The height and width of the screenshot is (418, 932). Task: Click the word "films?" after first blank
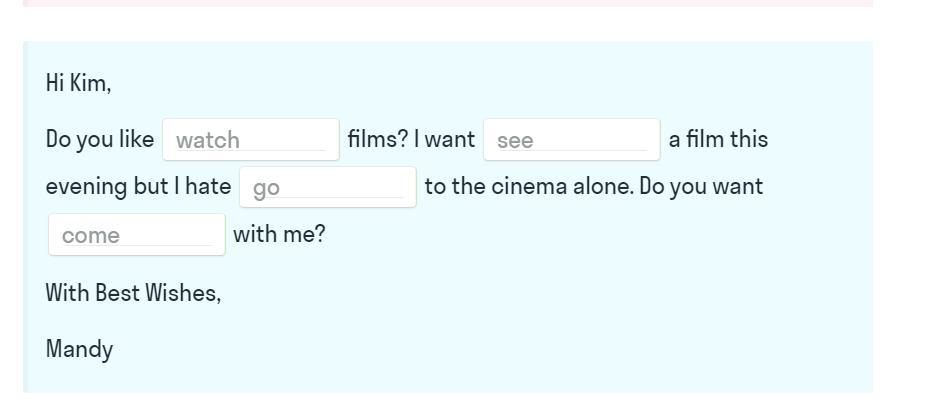[377, 139]
